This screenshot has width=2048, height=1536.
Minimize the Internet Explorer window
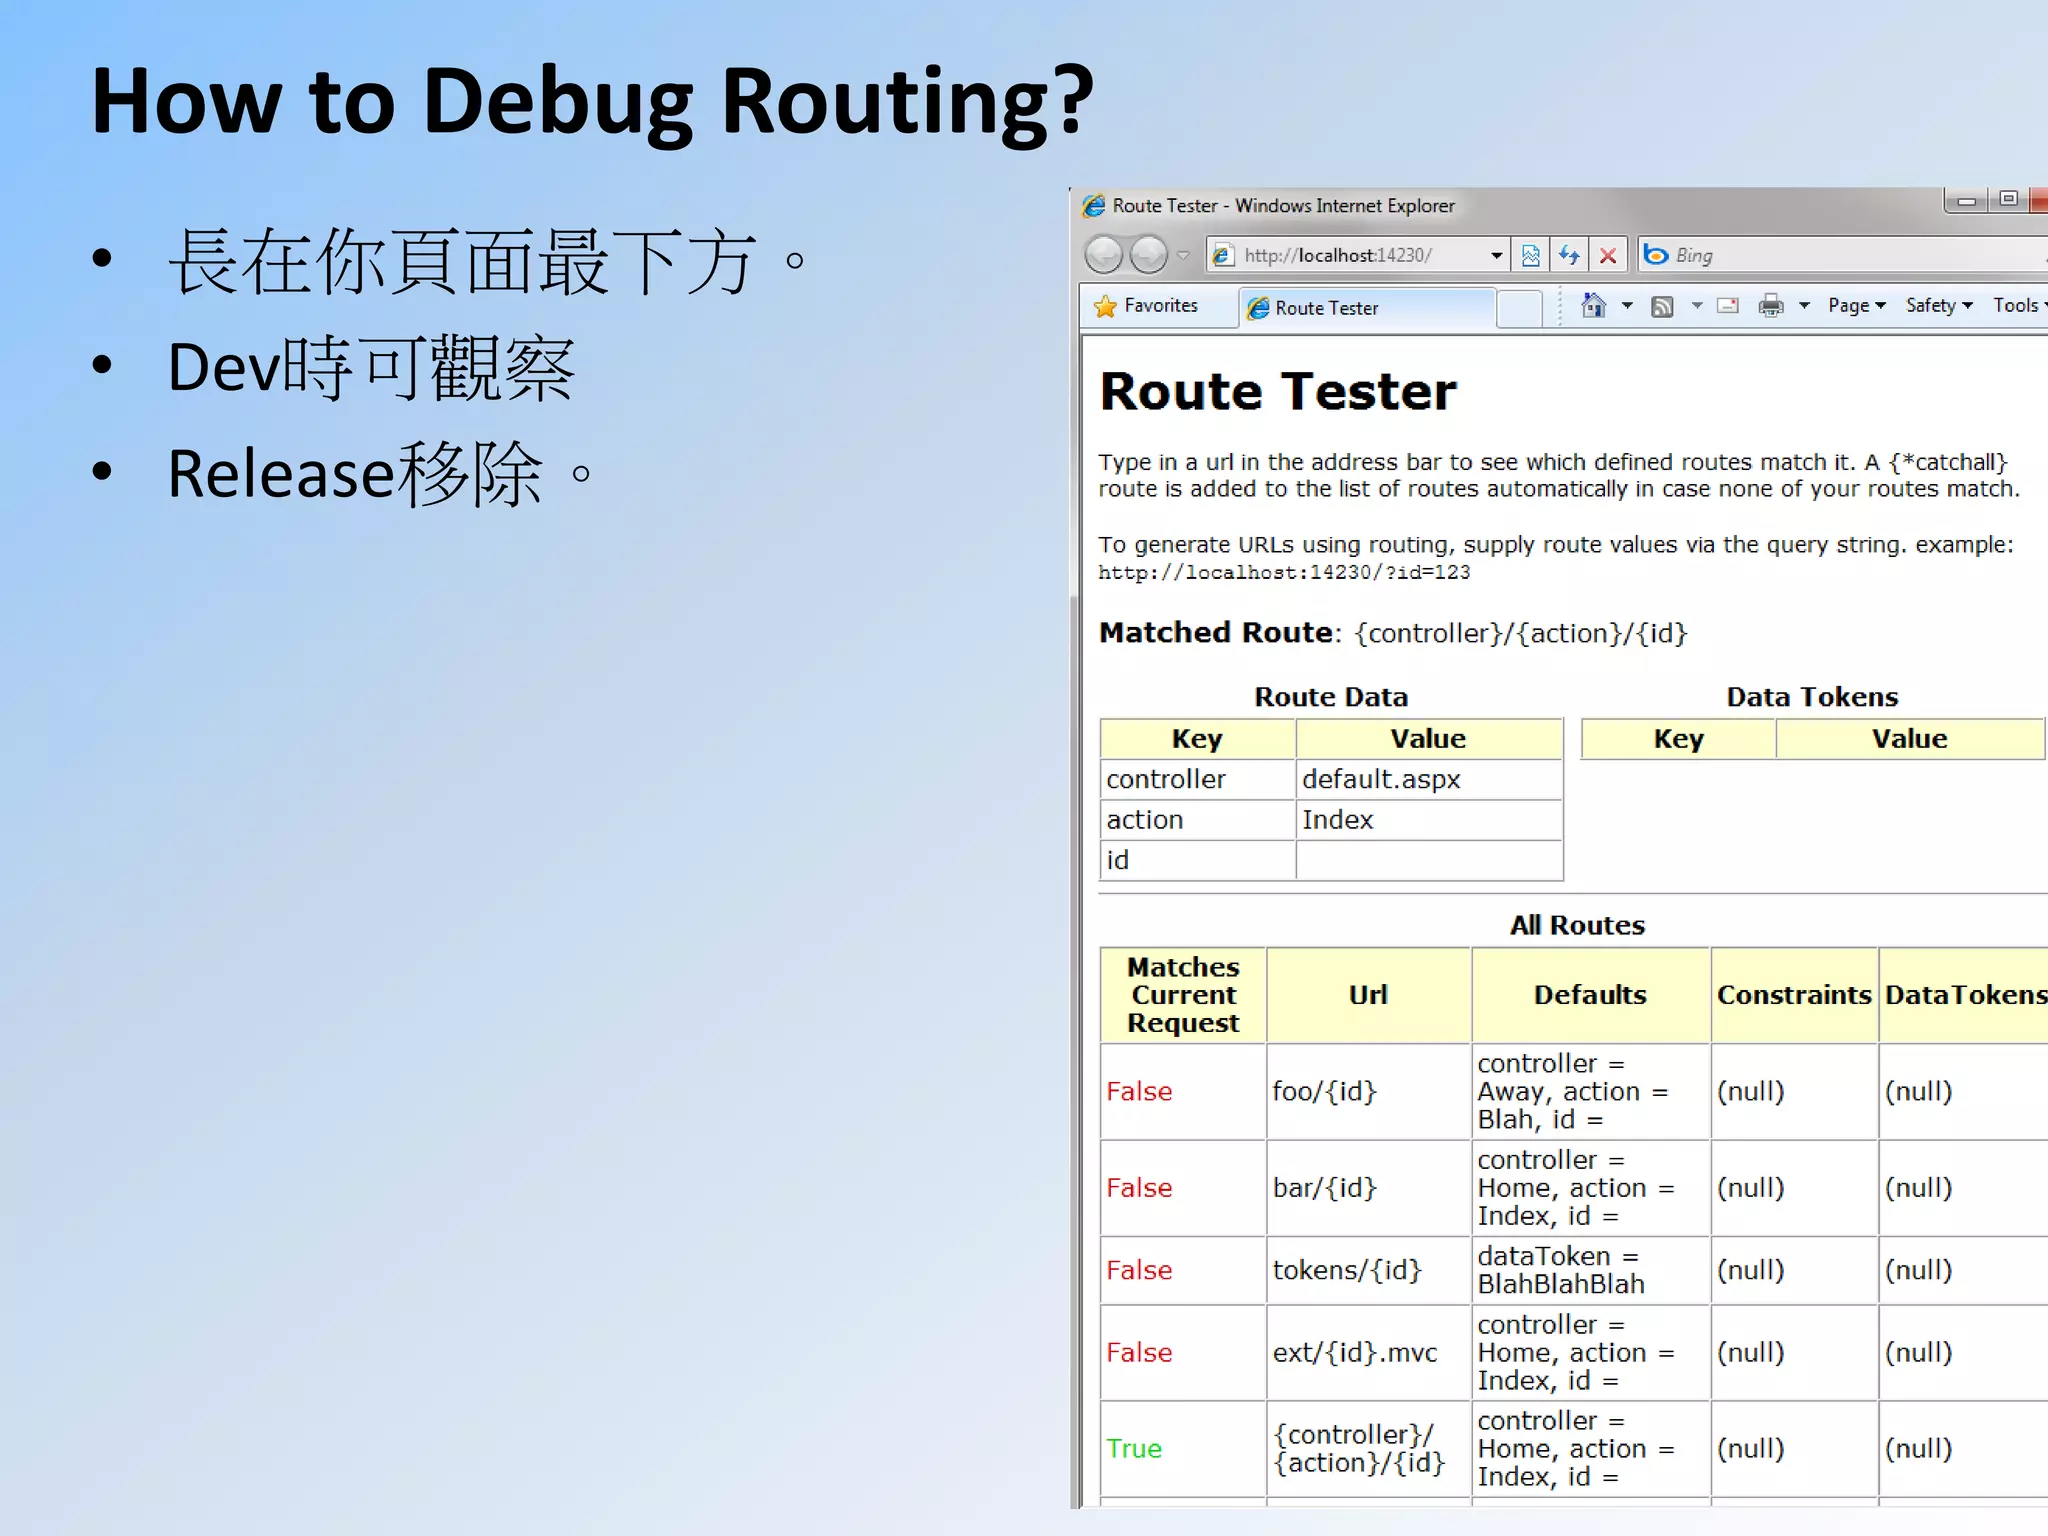[x=1966, y=200]
